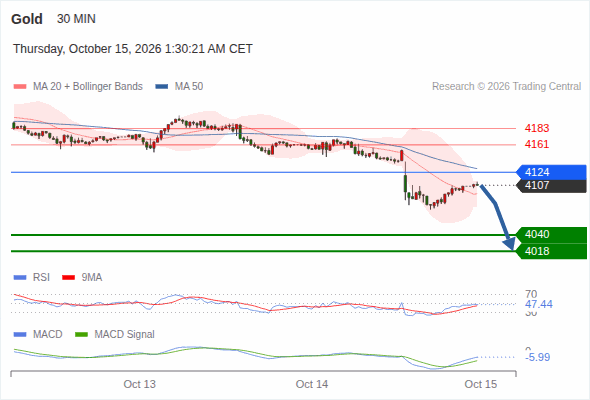590x400 pixels.
Task: Click the red 9MA legend marker
Action: coord(68,278)
